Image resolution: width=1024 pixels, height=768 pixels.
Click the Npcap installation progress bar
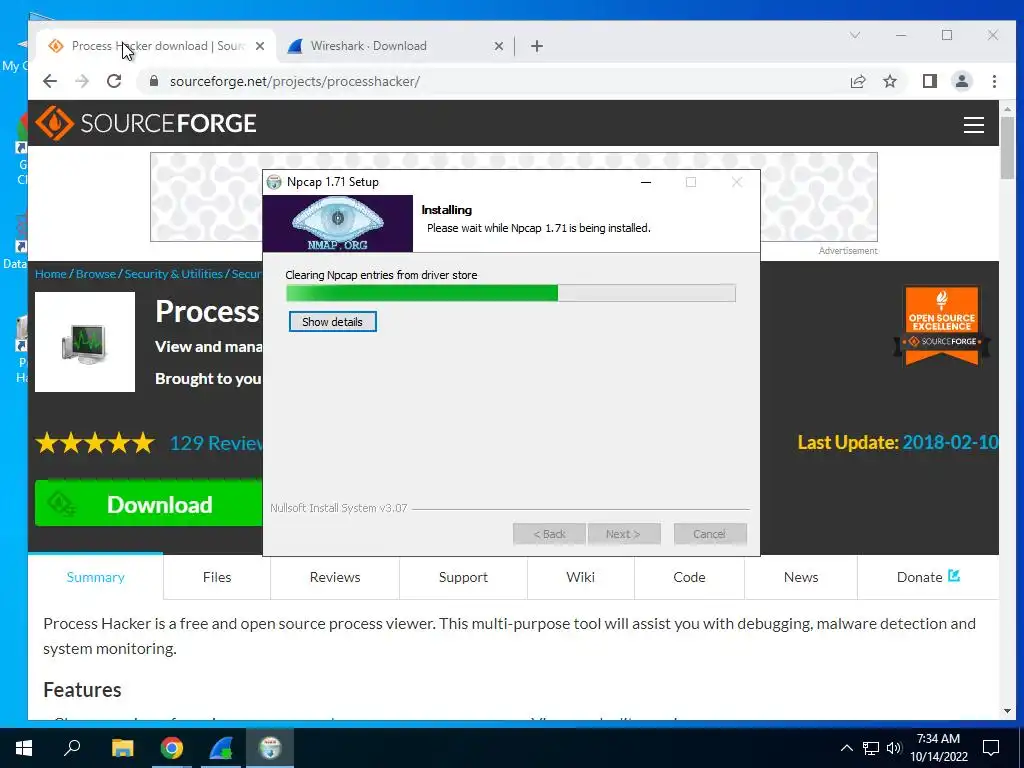tap(511, 293)
